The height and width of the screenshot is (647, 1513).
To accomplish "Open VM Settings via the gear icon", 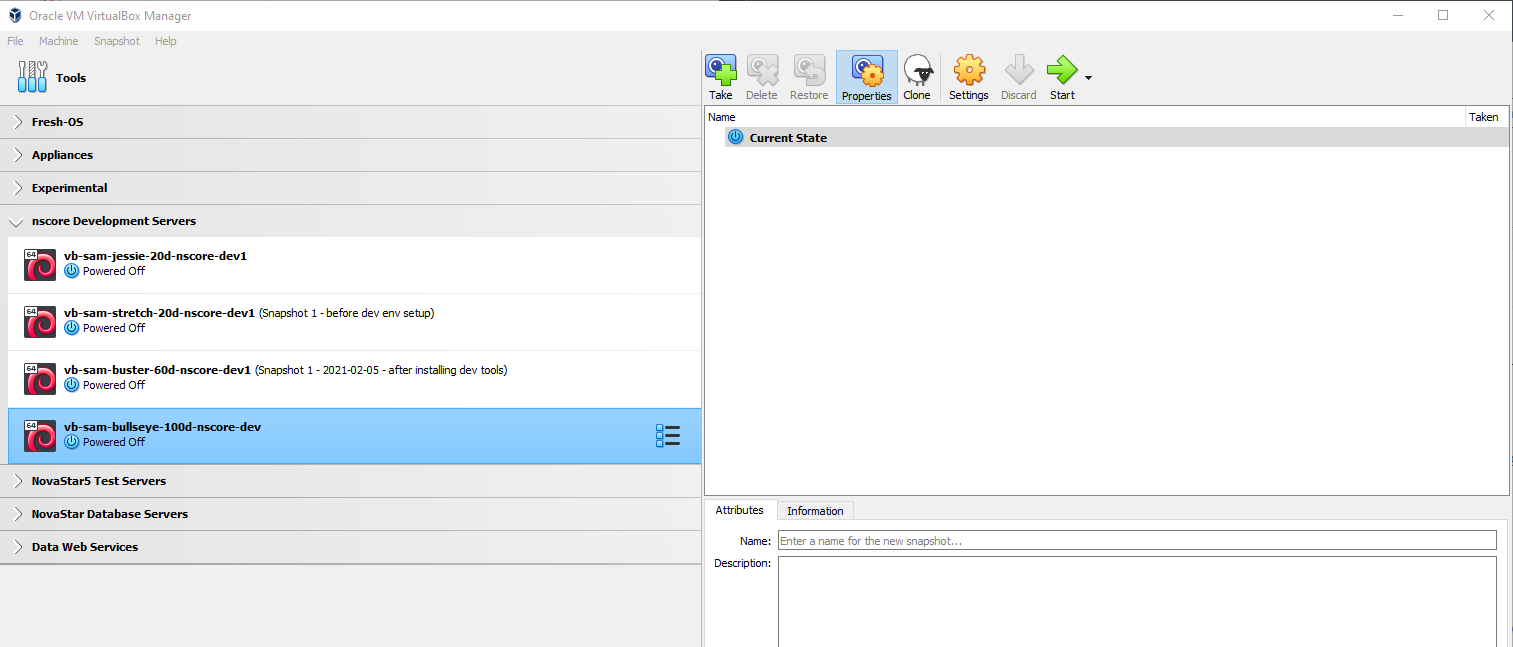I will [x=968, y=76].
